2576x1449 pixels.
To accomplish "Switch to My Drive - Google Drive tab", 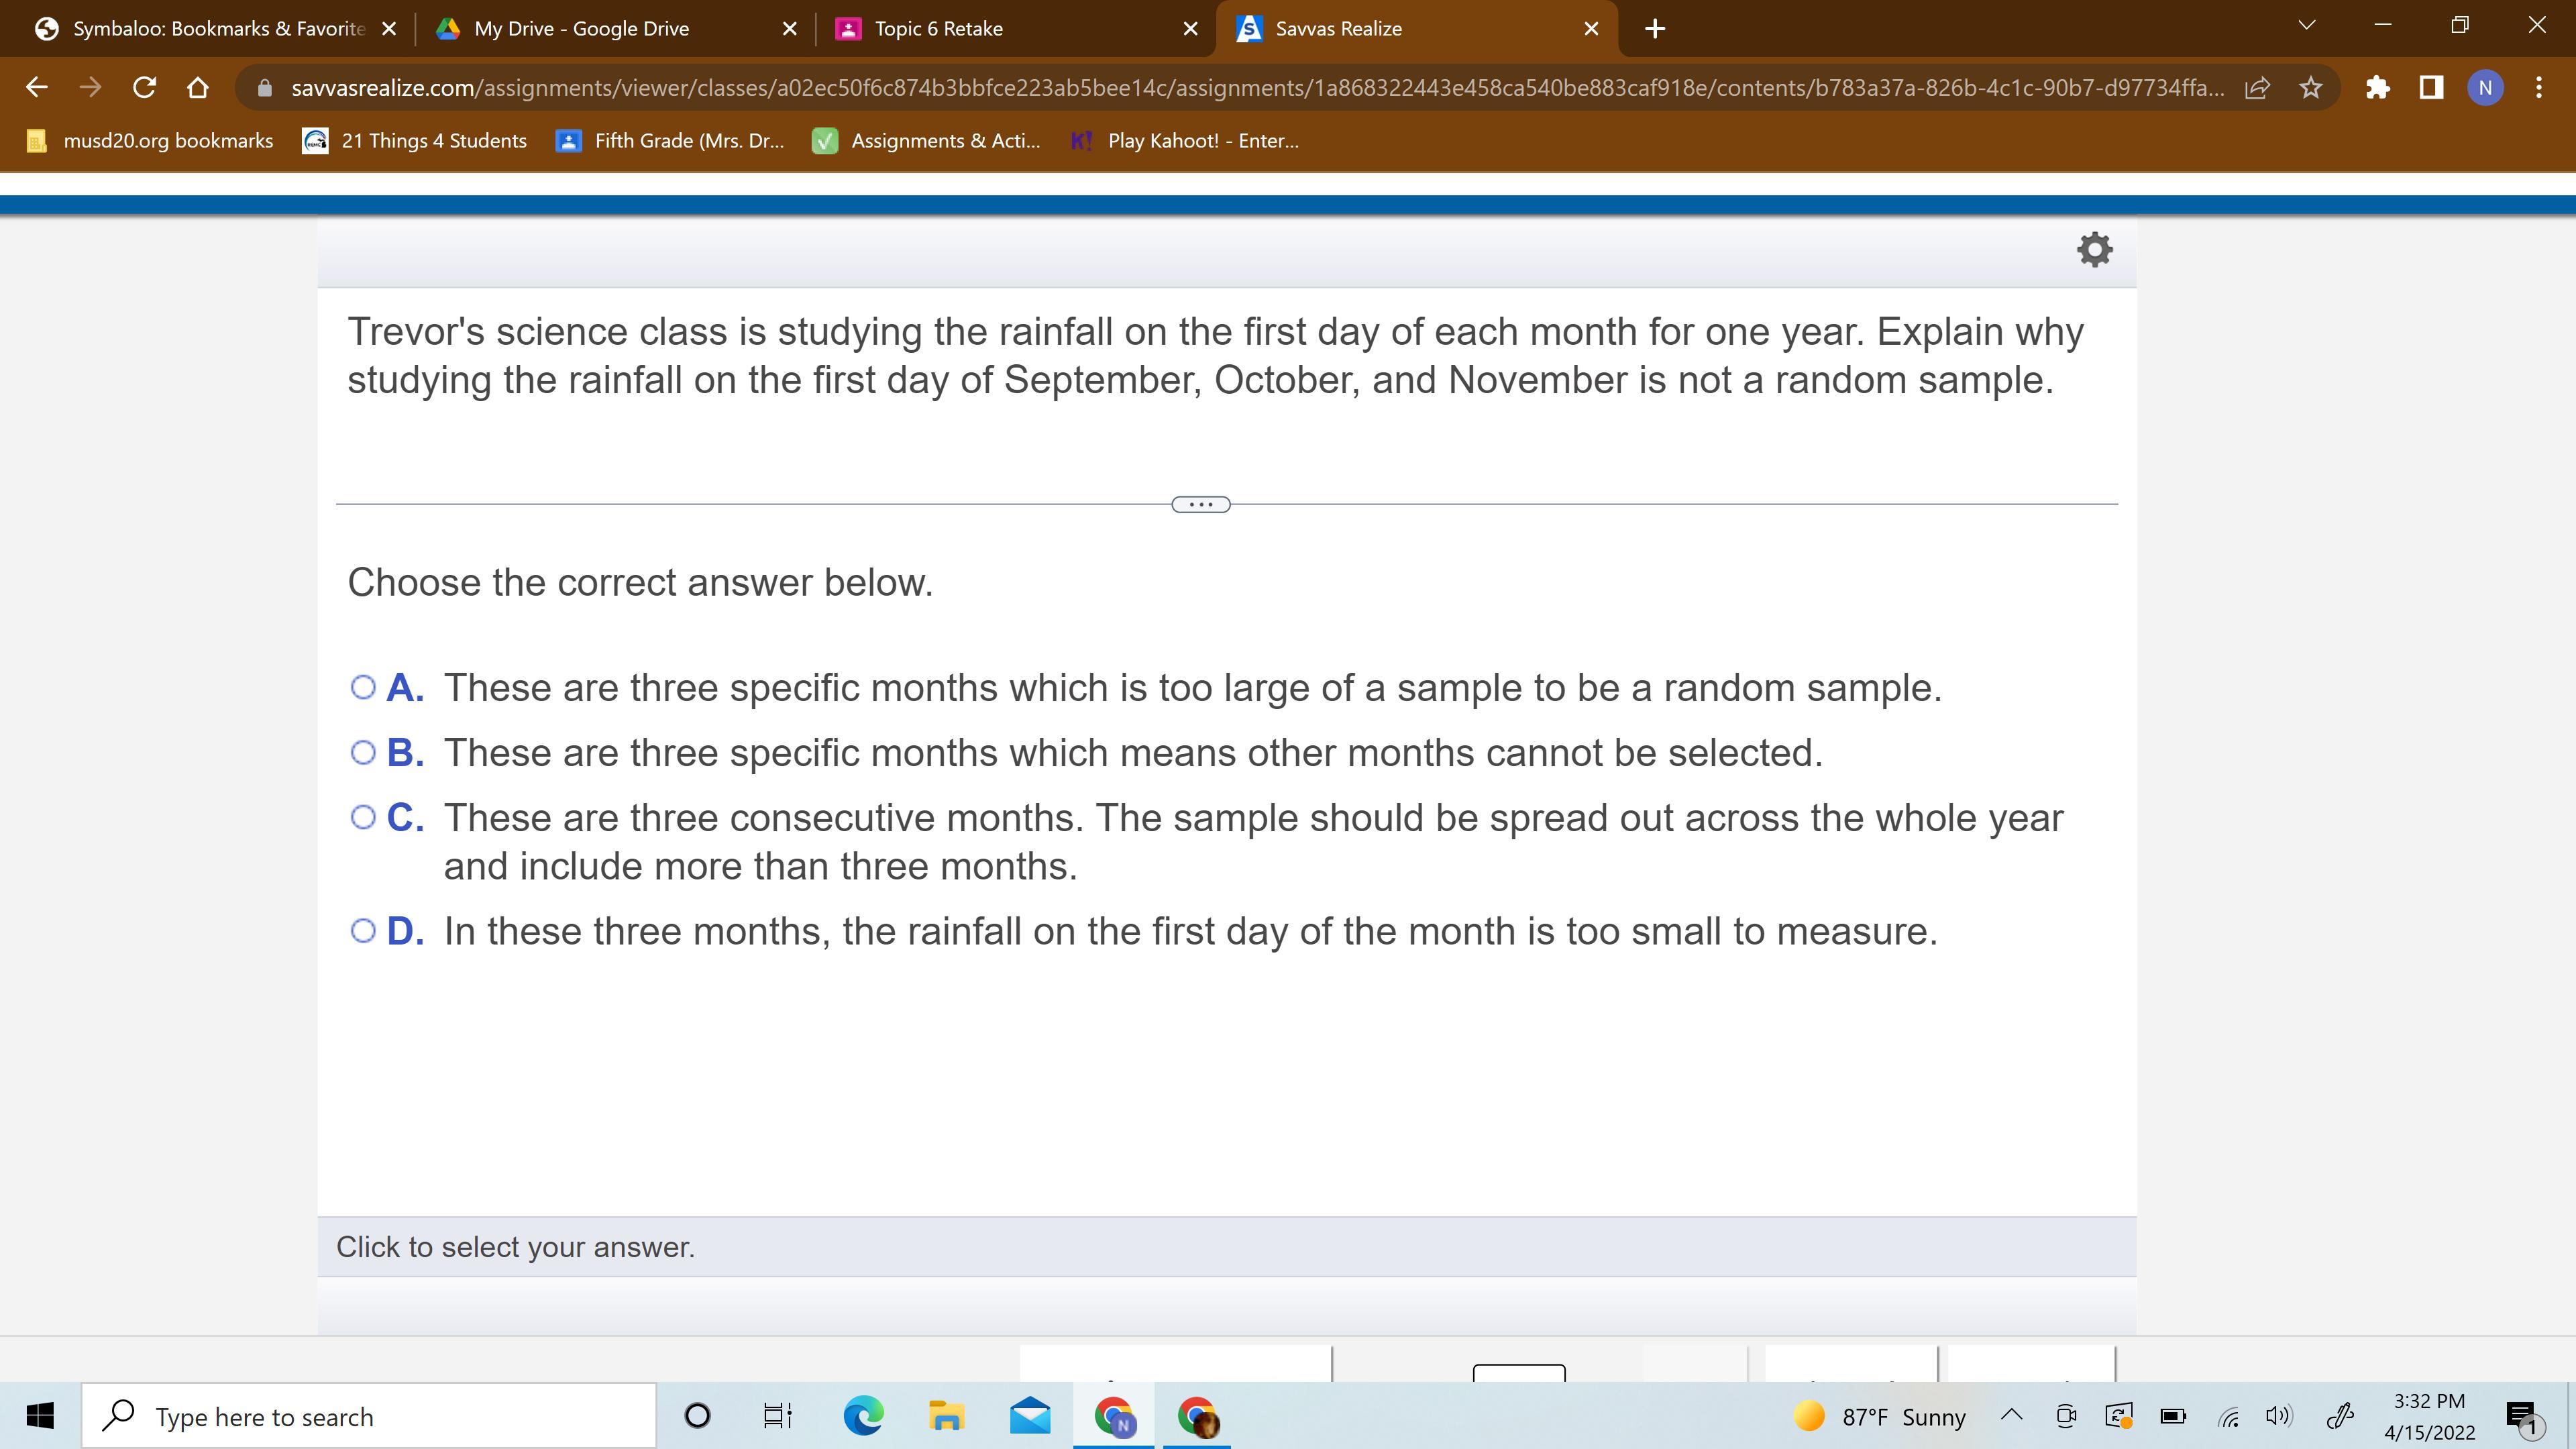I will coord(581,29).
